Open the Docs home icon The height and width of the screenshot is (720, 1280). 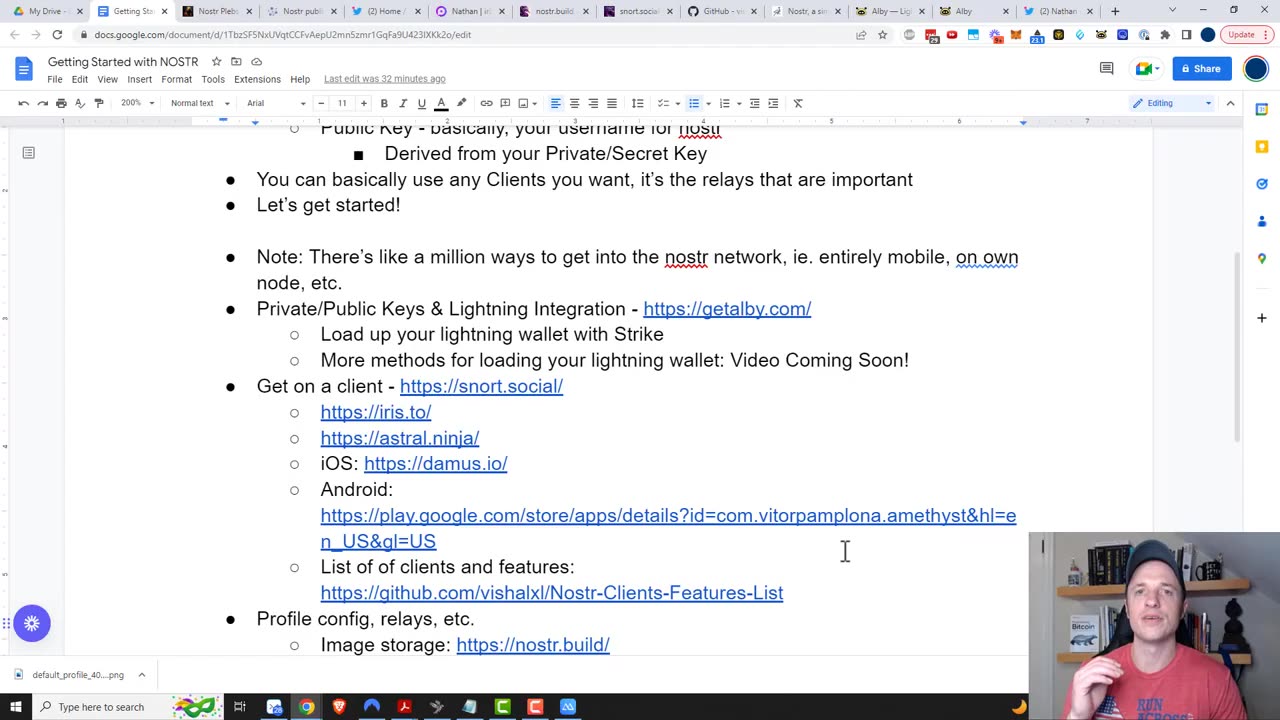pyautogui.click(x=24, y=69)
